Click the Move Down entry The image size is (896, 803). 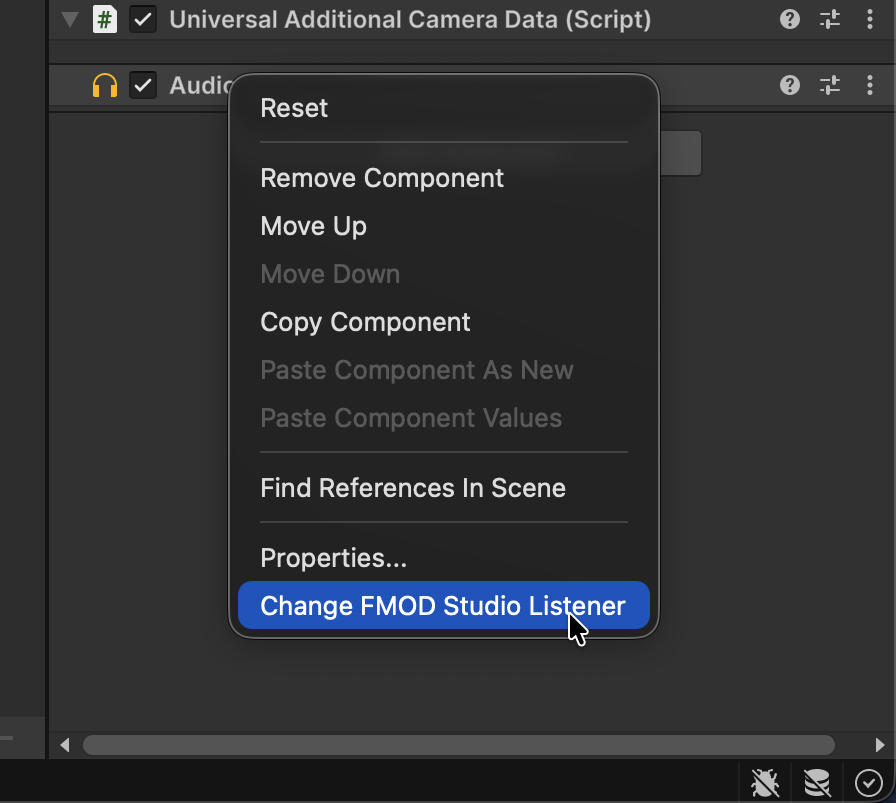[x=443, y=274]
